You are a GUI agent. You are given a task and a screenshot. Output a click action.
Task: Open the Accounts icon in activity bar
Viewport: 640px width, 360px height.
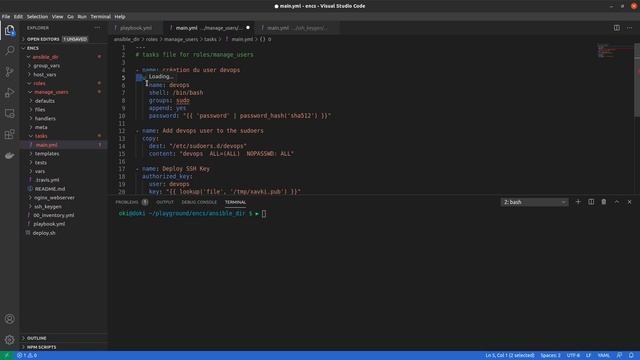pos(9,319)
